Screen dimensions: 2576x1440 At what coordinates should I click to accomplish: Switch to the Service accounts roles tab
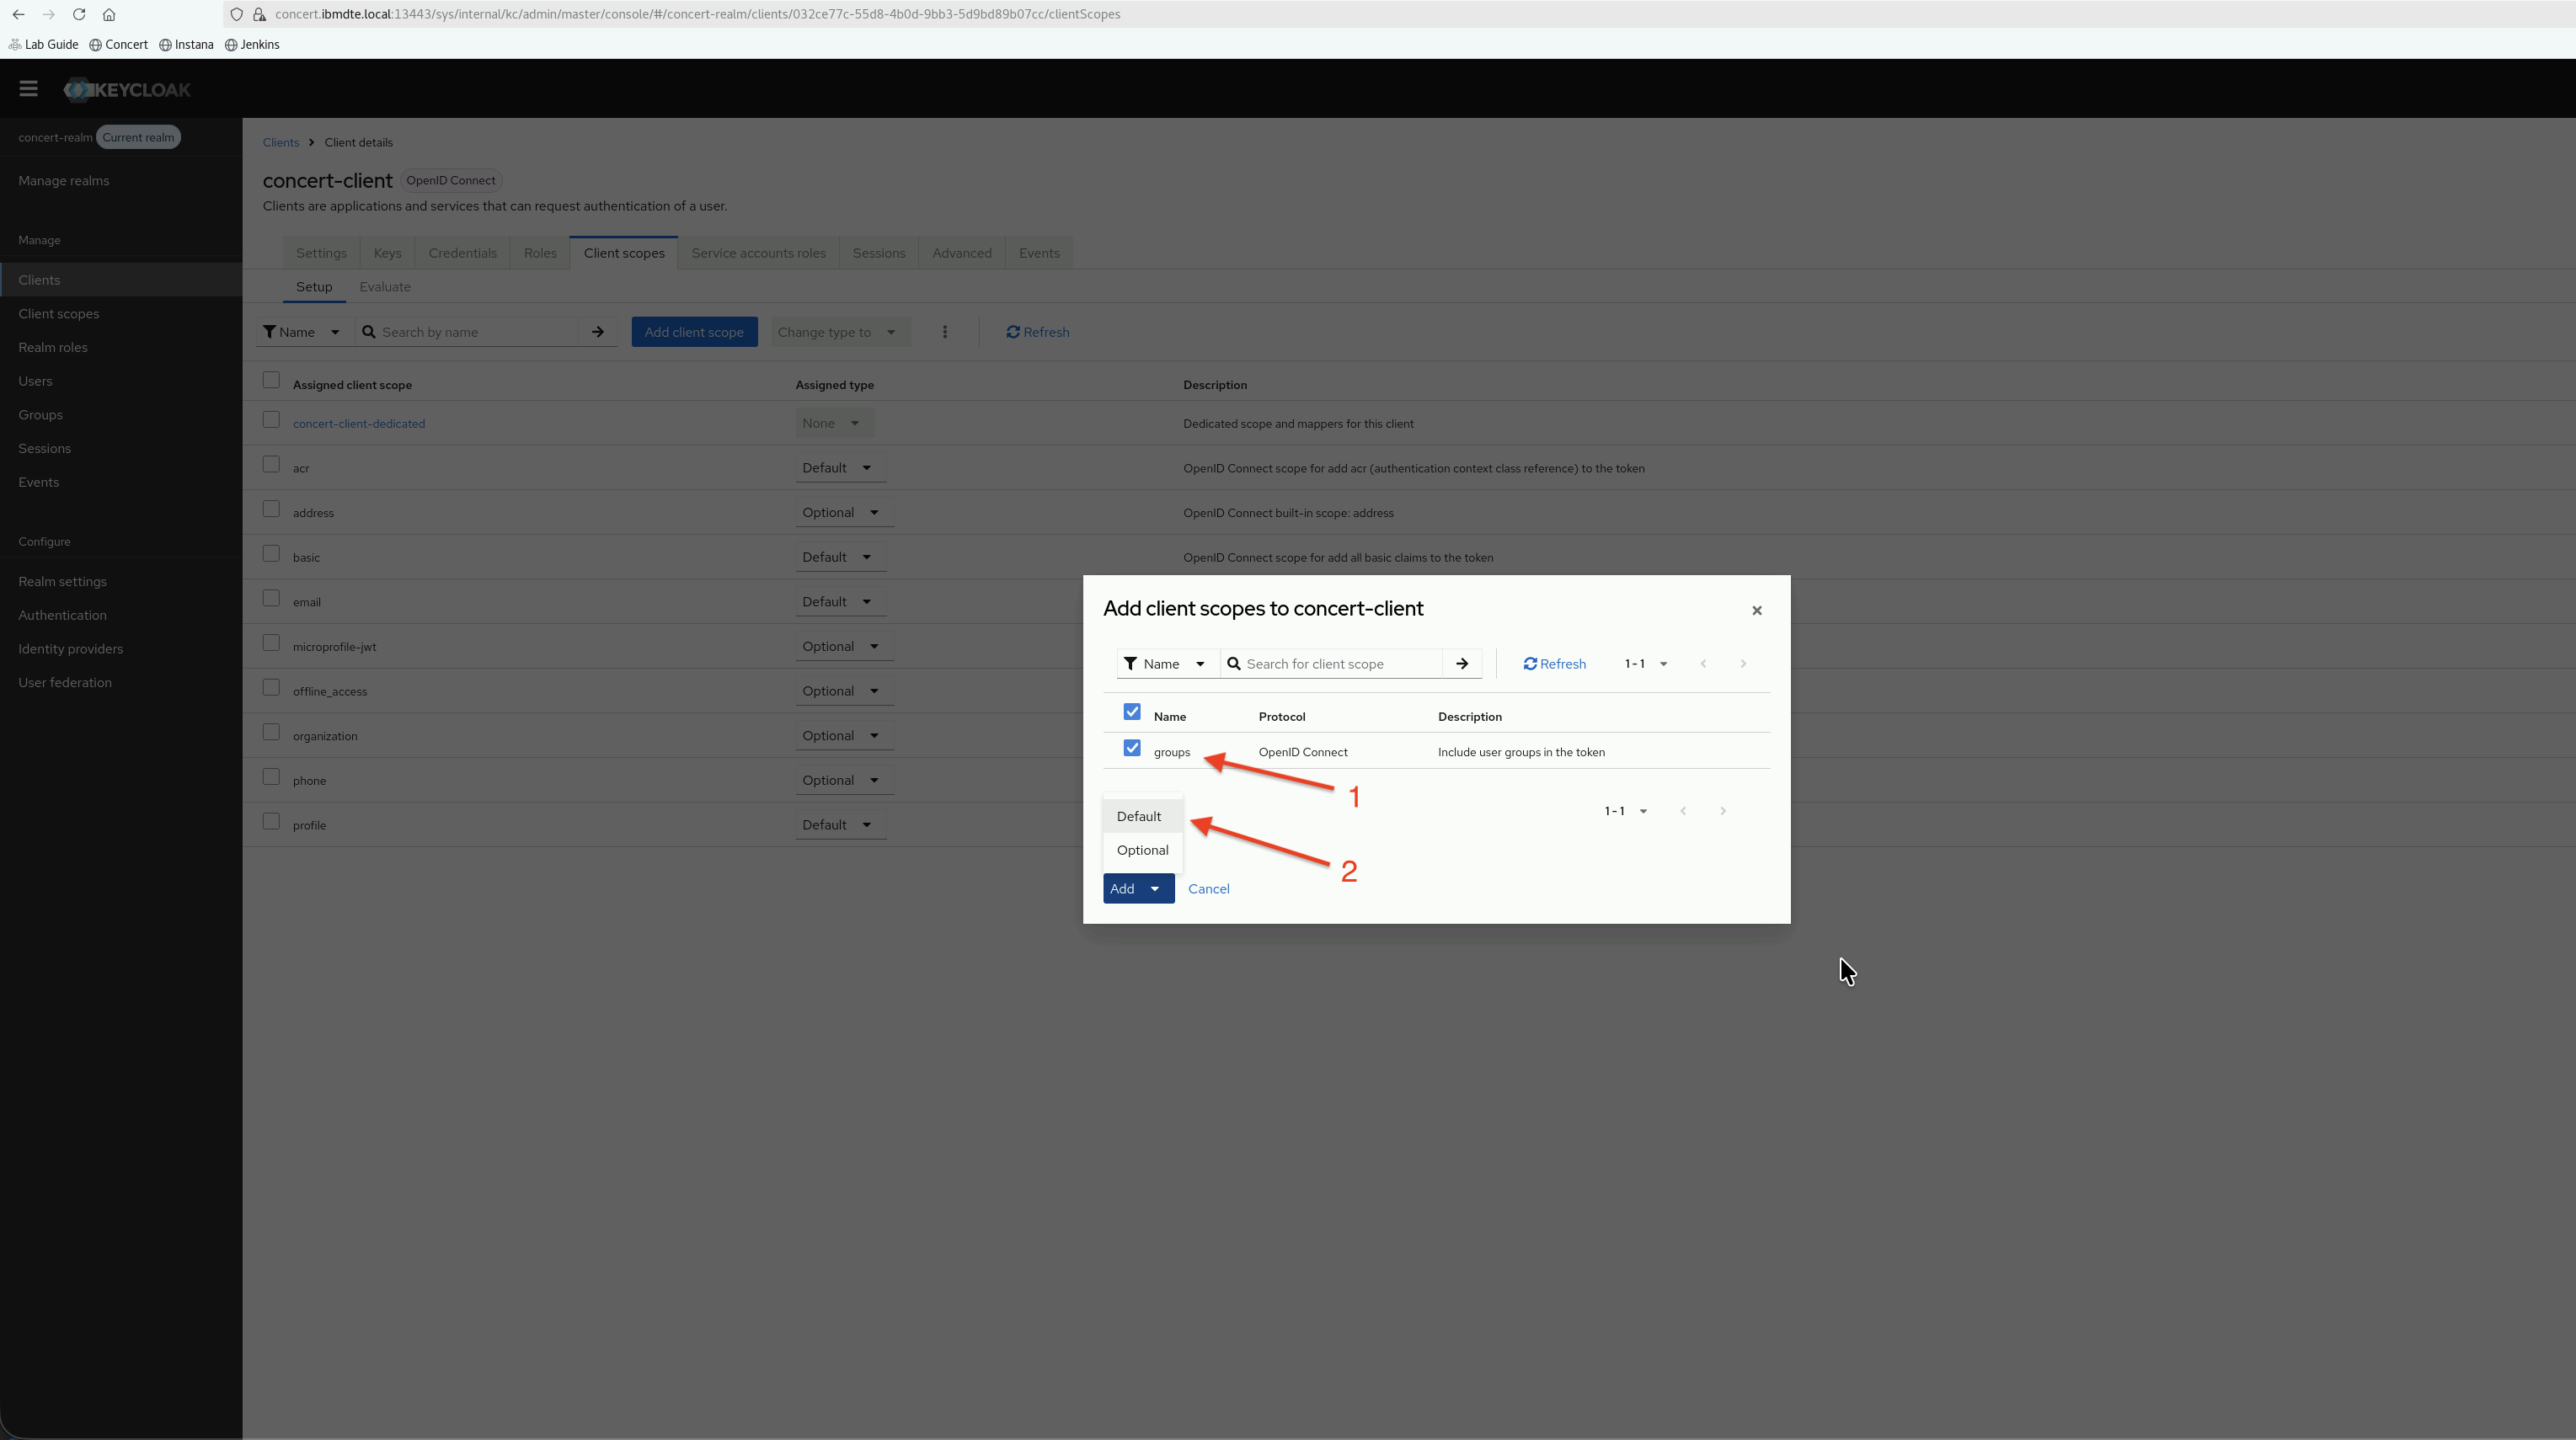(x=758, y=253)
